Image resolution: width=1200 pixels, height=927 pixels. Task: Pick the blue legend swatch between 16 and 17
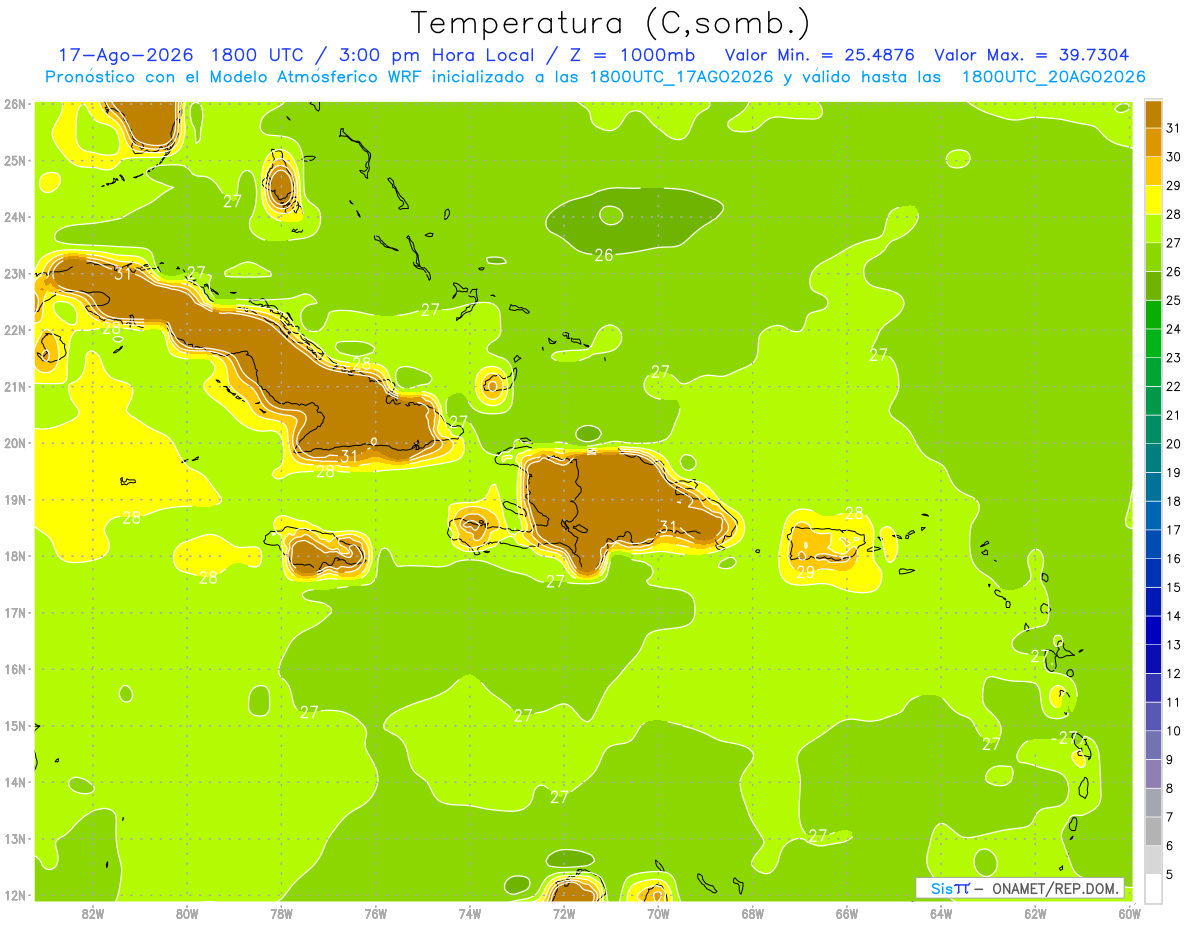coord(1153,544)
